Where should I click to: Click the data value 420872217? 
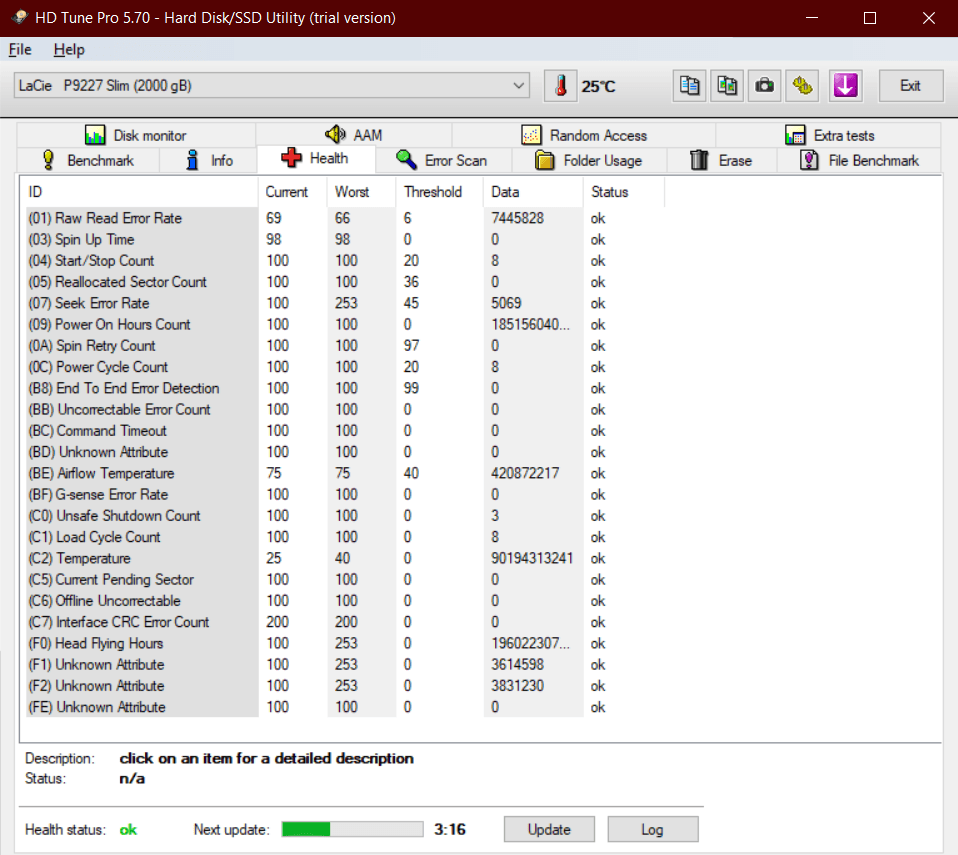pos(525,473)
